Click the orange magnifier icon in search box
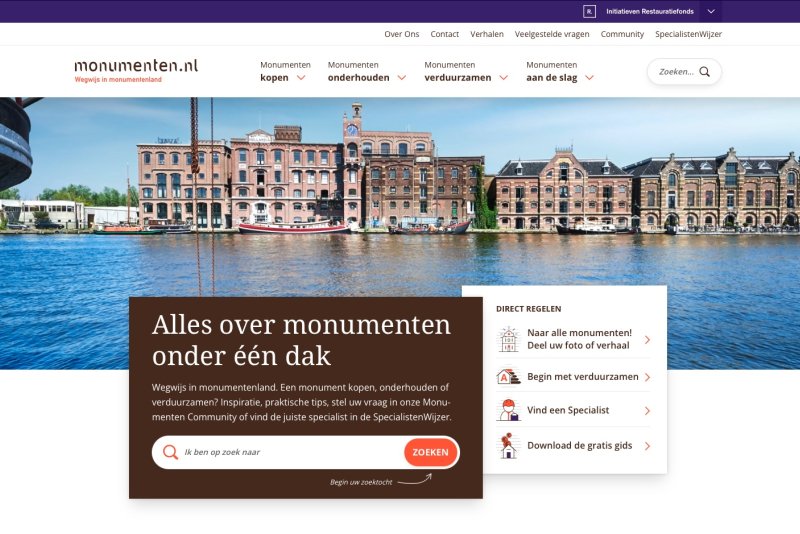 (x=170, y=452)
